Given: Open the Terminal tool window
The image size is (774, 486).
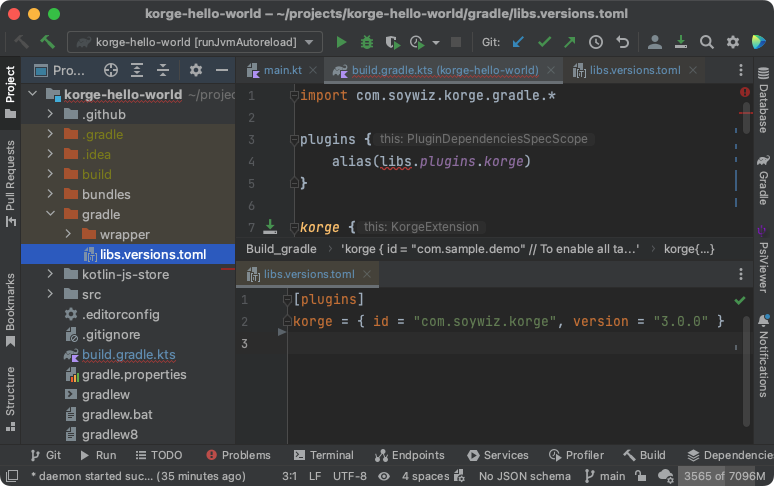Looking at the screenshot, I should pyautogui.click(x=323, y=455).
